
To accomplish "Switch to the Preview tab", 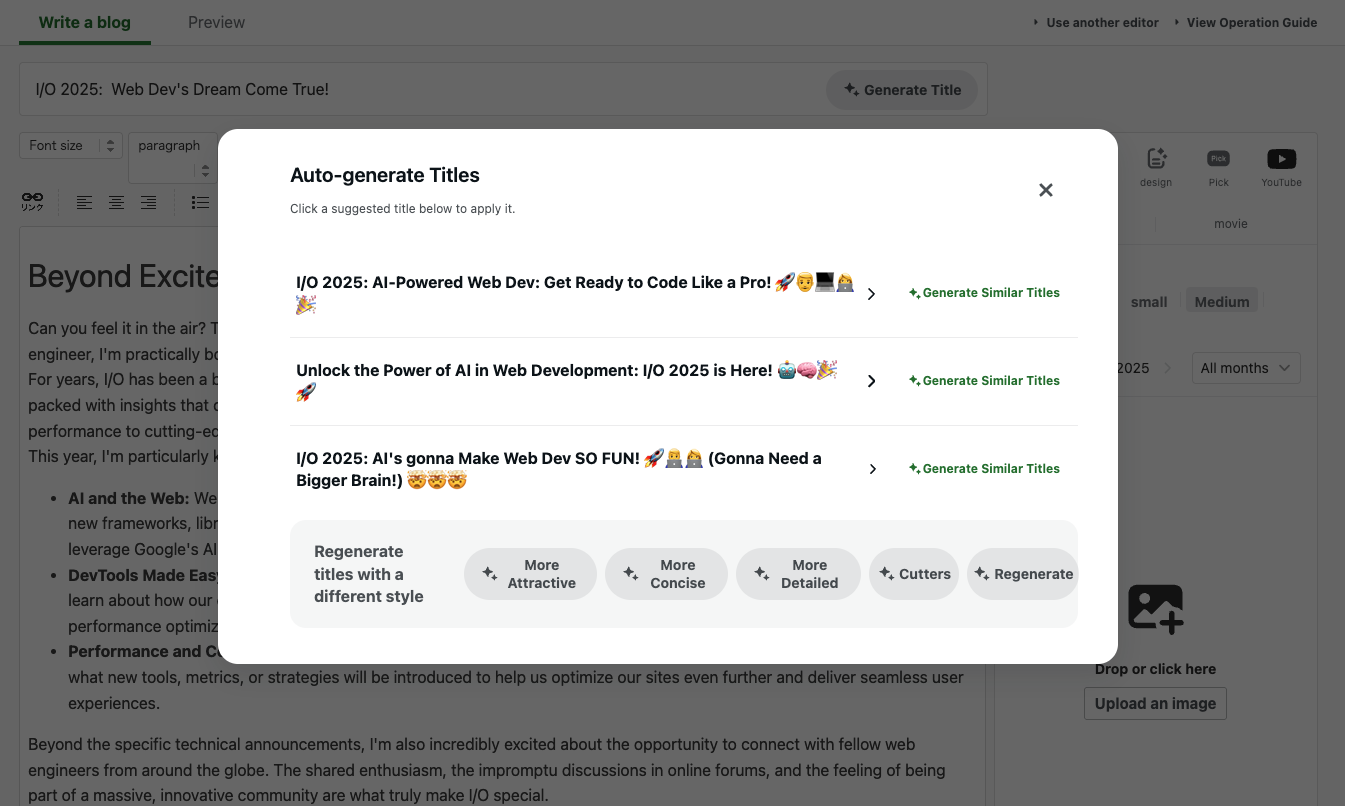I will click(216, 22).
